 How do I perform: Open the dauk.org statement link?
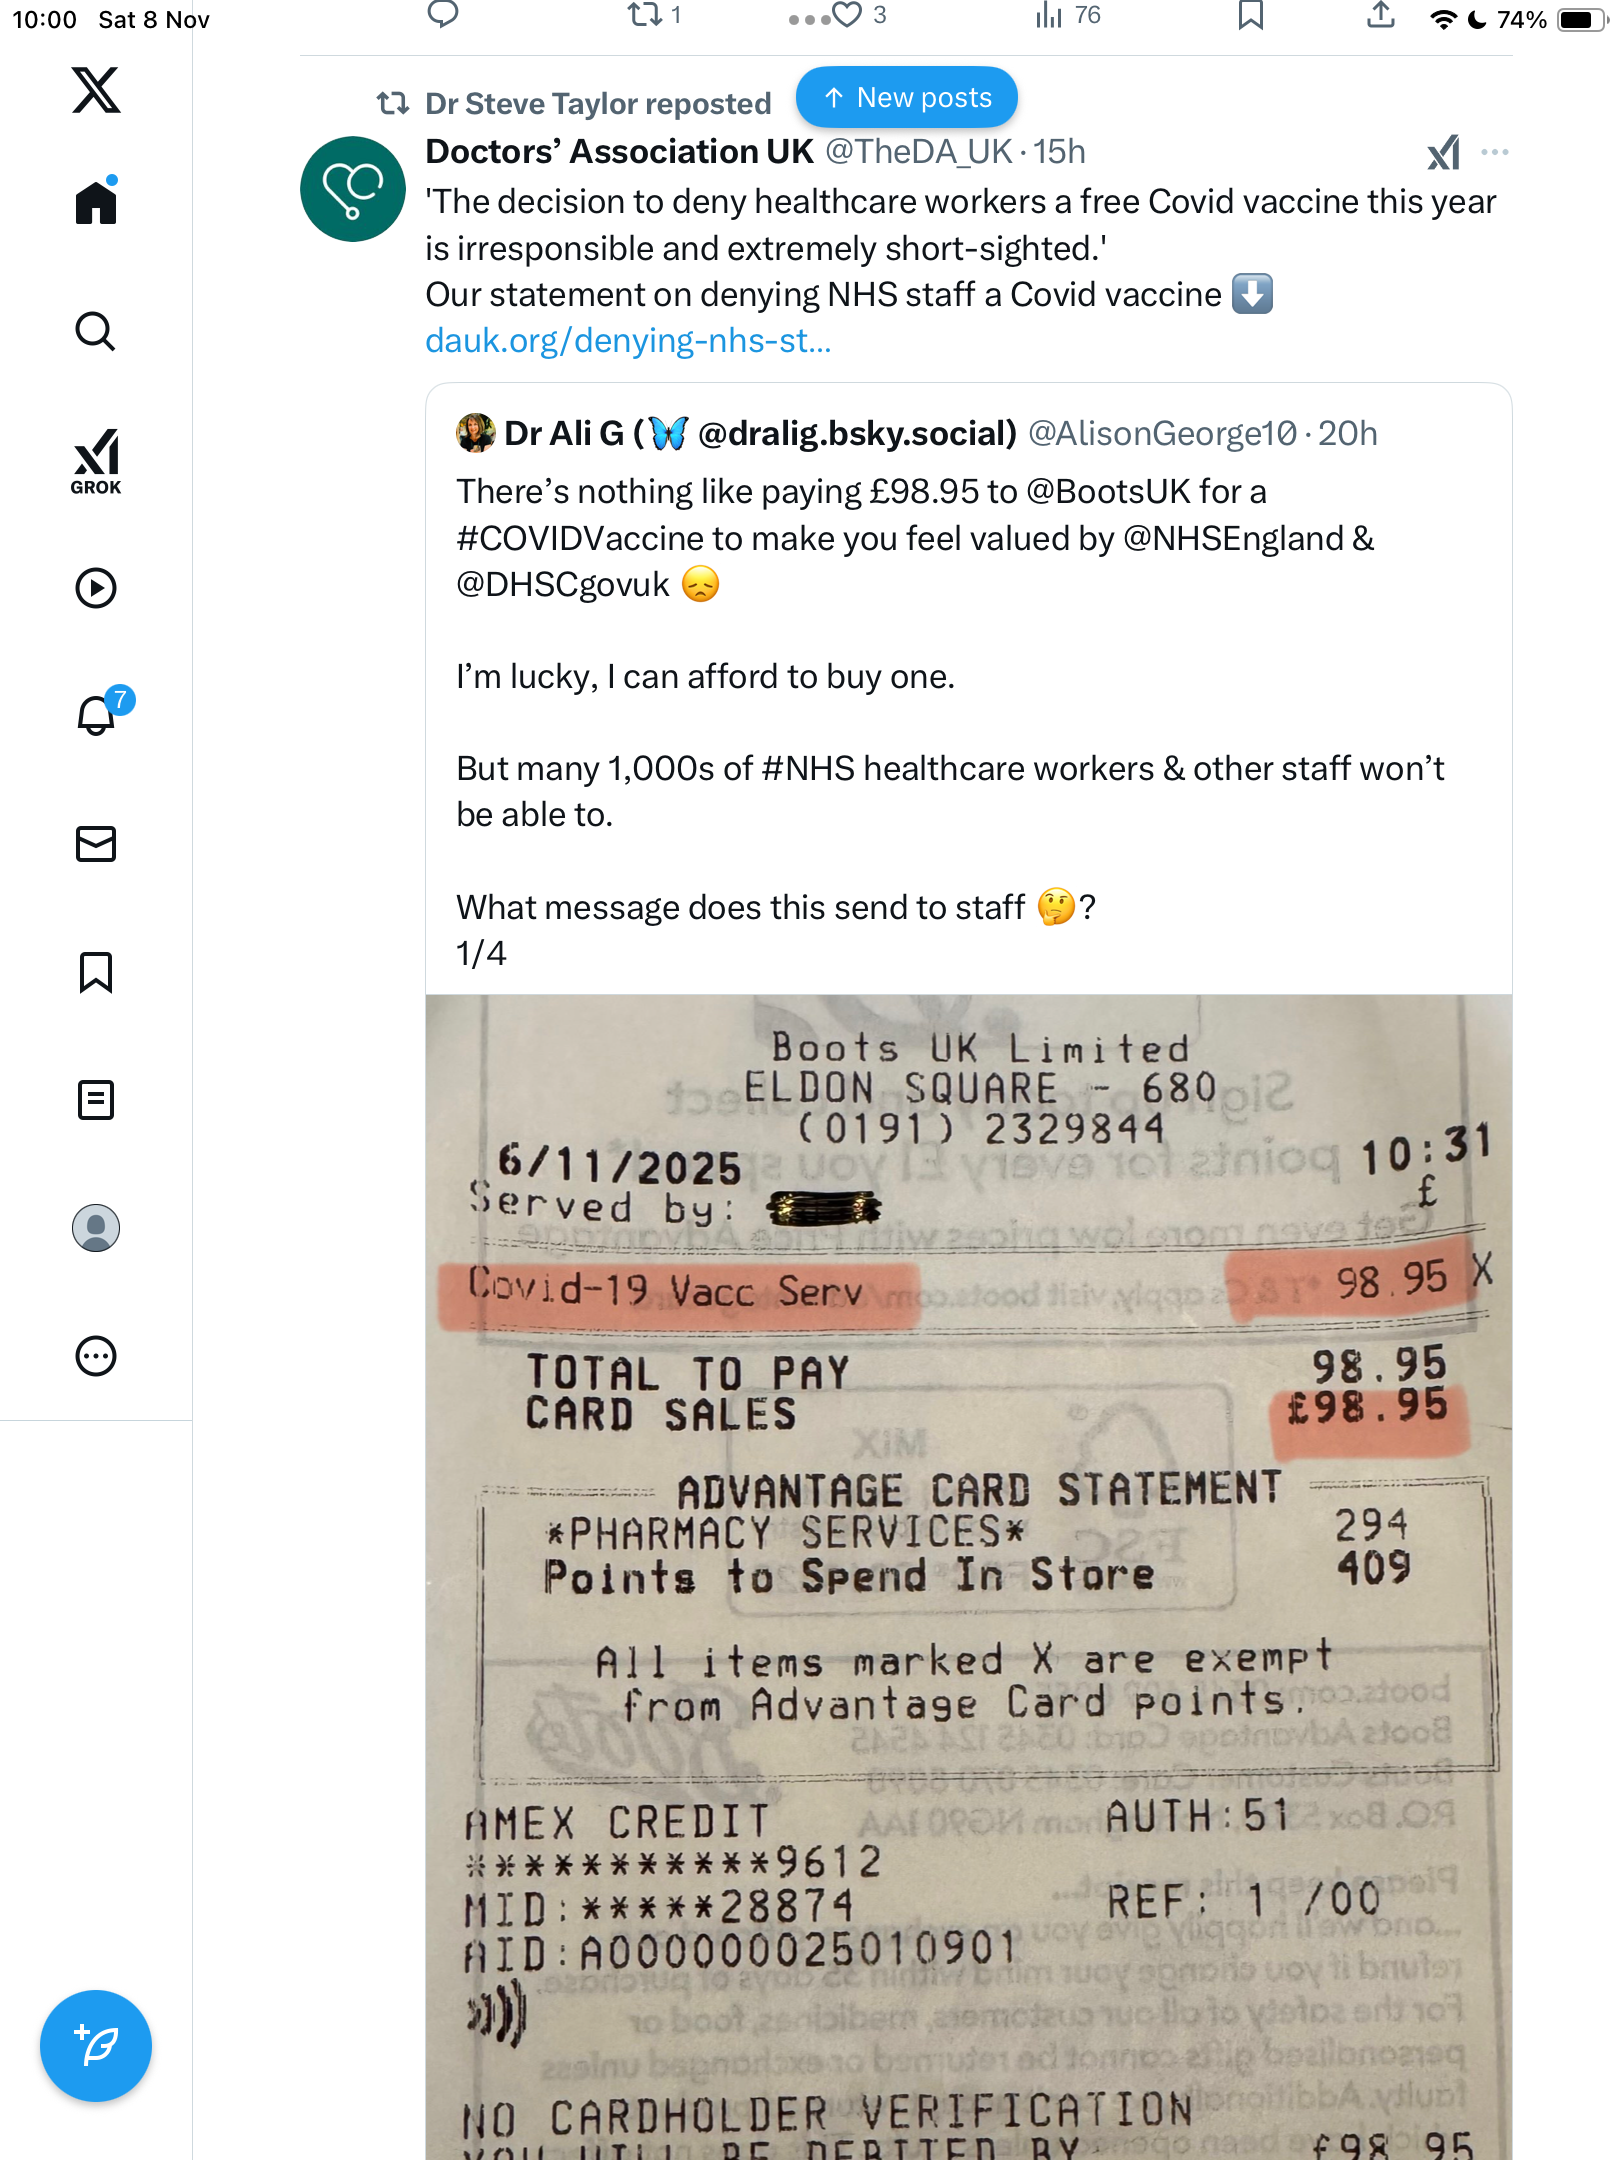[628, 341]
